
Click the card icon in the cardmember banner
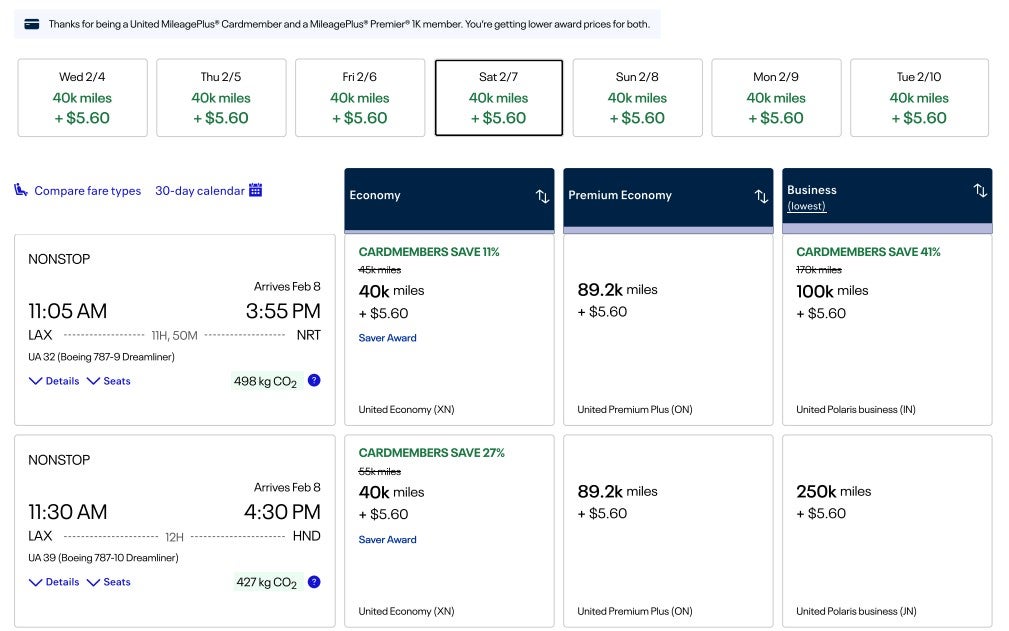pos(31,24)
